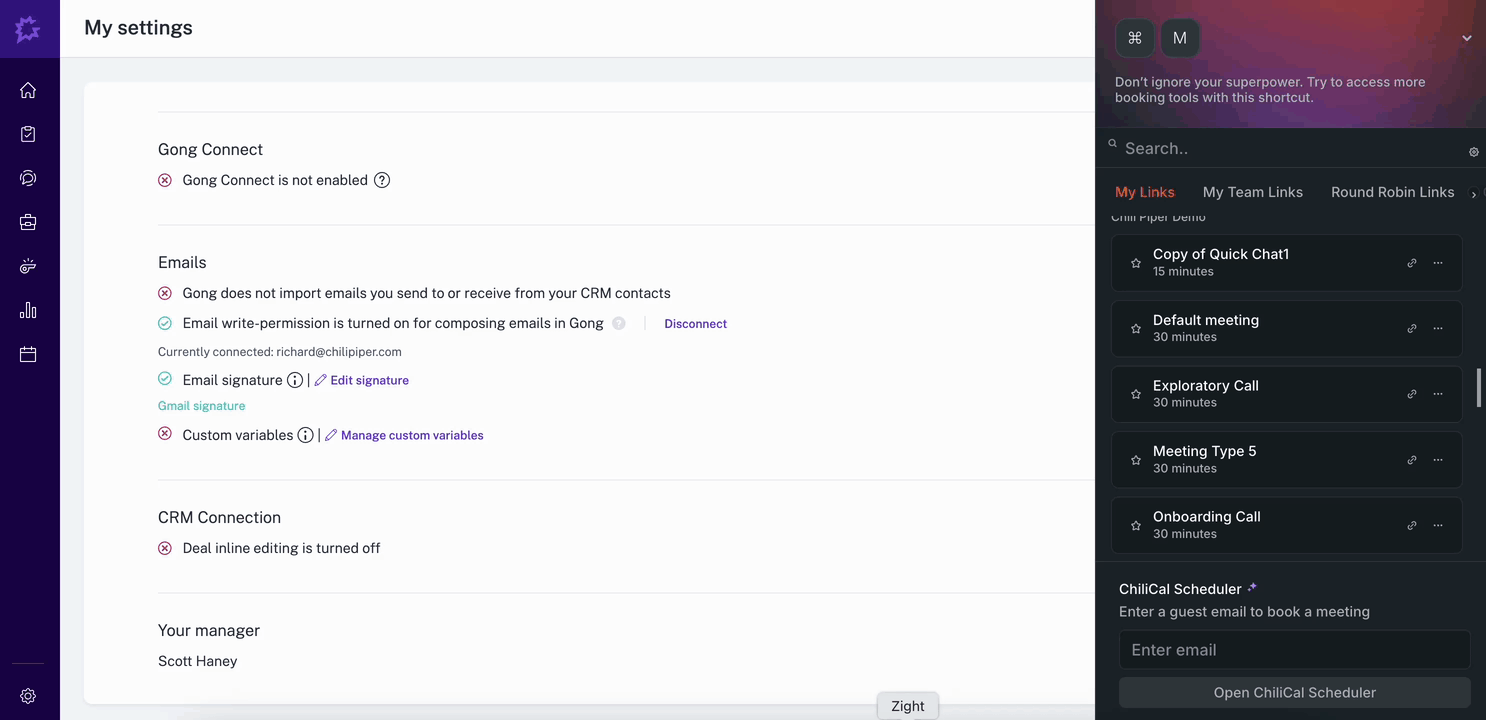Click the links list scrollbar handle
Viewport: 1487px width, 720px height.
[1479, 388]
